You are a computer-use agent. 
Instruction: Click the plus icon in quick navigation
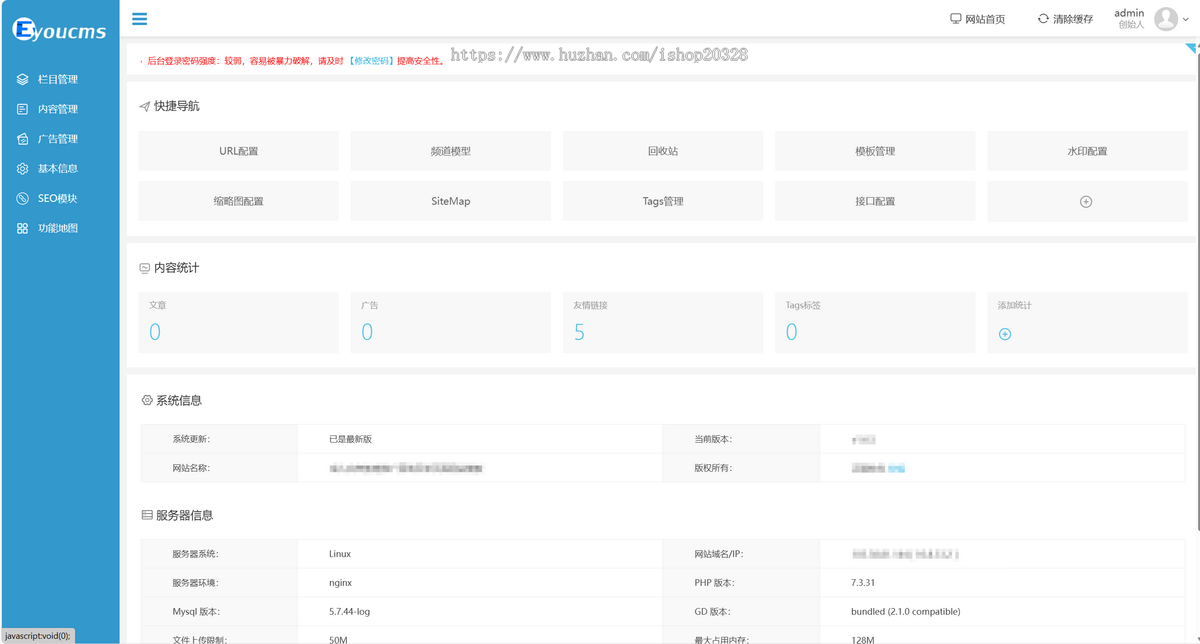1087,201
